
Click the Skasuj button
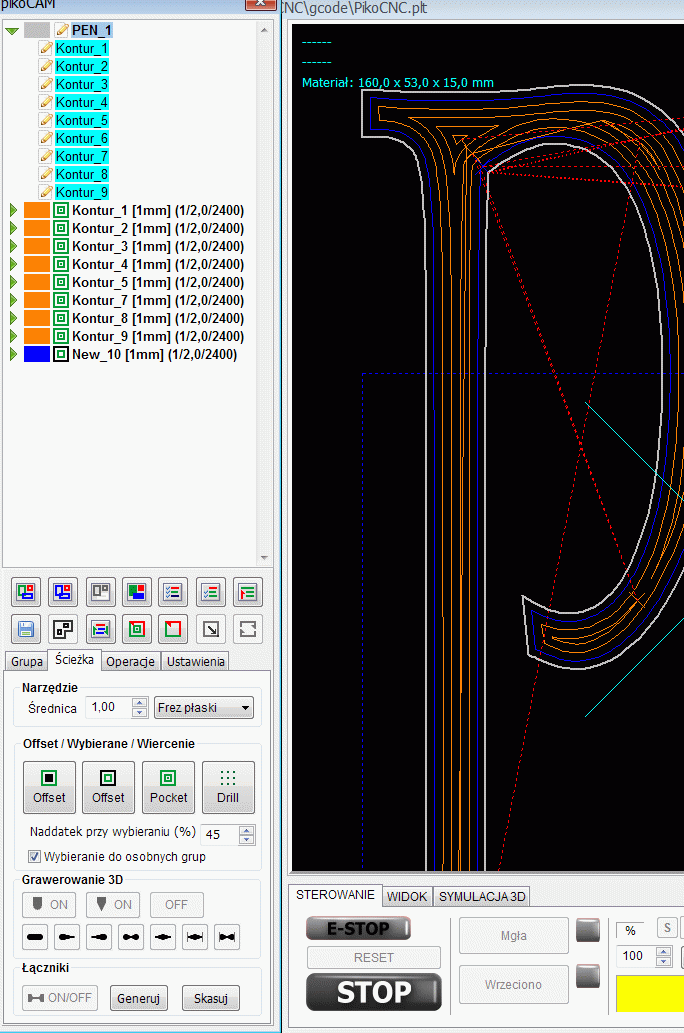211,998
